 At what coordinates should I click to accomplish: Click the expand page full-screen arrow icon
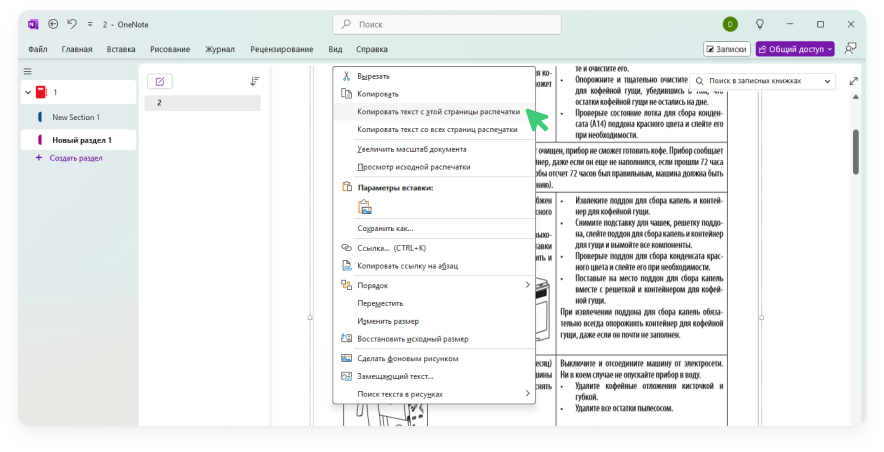pos(854,81)
